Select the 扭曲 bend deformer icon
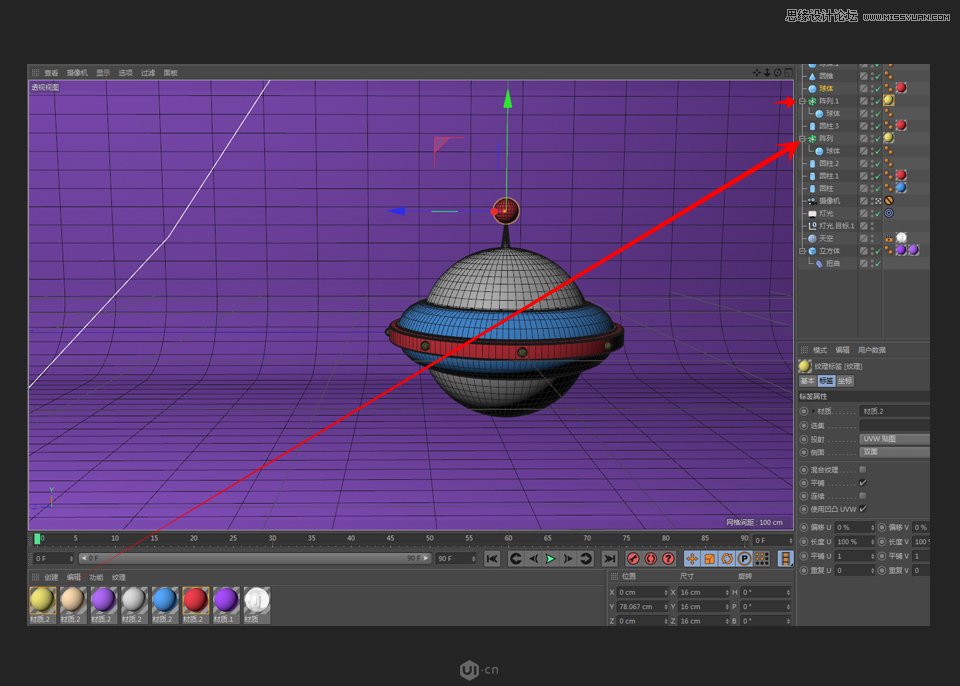This screenshot has height=686, width=960. coord(818,262)
